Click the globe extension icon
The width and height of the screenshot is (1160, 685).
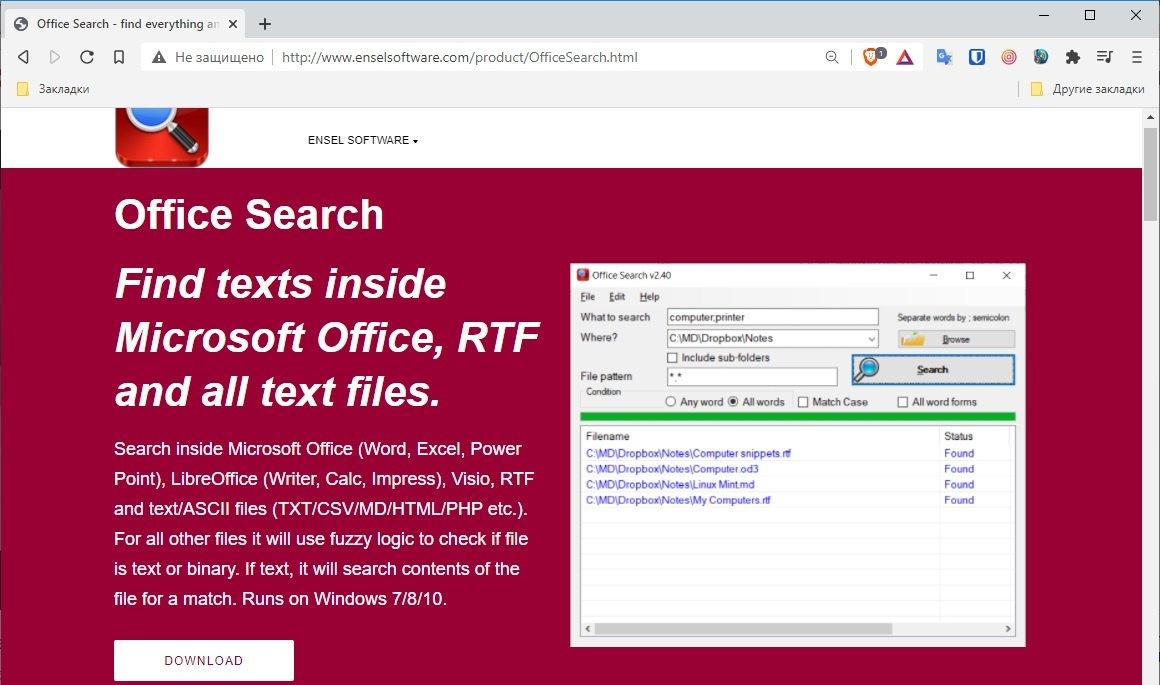point(1041,57)
